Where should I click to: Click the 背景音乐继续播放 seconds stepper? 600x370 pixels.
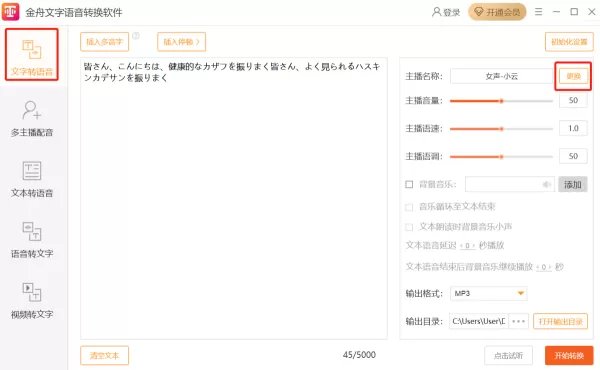click(x=544, y=267)
